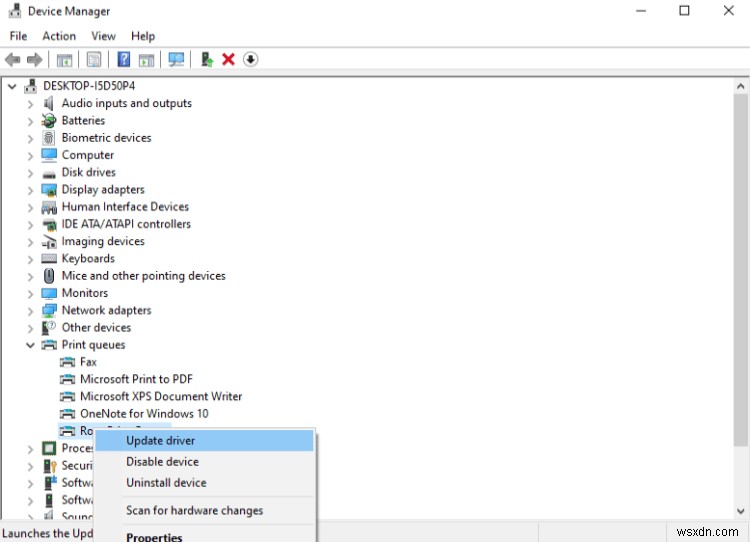Select Microsoft XPS Document Writer item
The height and width of the screenshot is (542, 750).
click(x=161, y=397)
